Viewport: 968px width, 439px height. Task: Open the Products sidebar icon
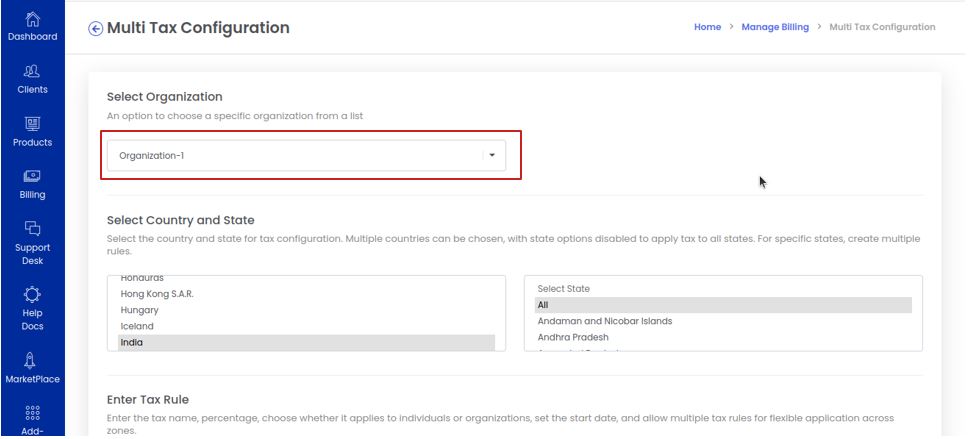pos(32,124)
